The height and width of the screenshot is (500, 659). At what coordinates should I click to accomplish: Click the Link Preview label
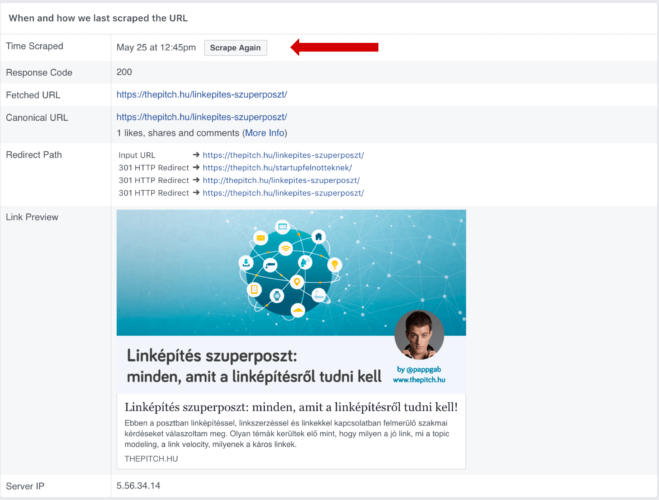pos(32,217)
